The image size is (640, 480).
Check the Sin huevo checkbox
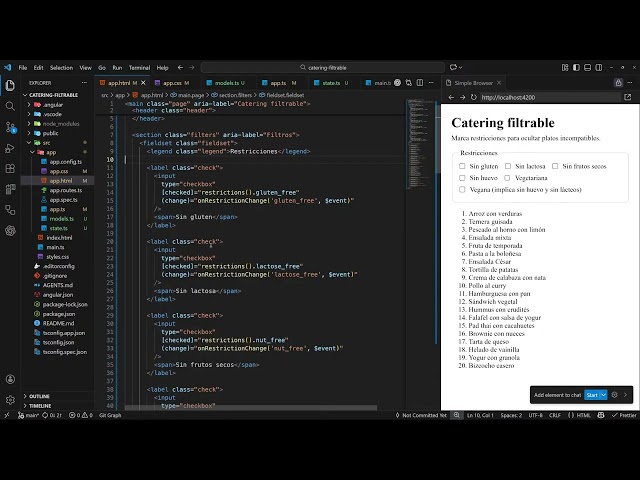462,178
